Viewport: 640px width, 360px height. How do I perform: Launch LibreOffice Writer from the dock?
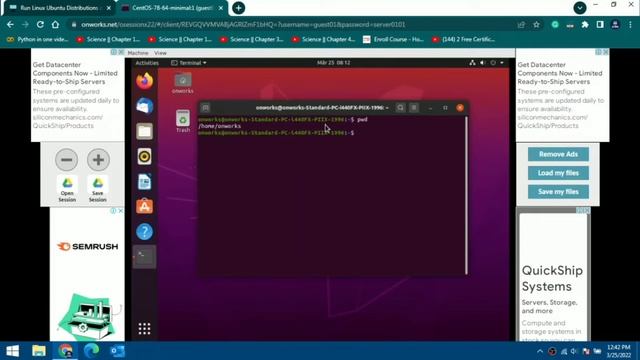coord(144,182)
